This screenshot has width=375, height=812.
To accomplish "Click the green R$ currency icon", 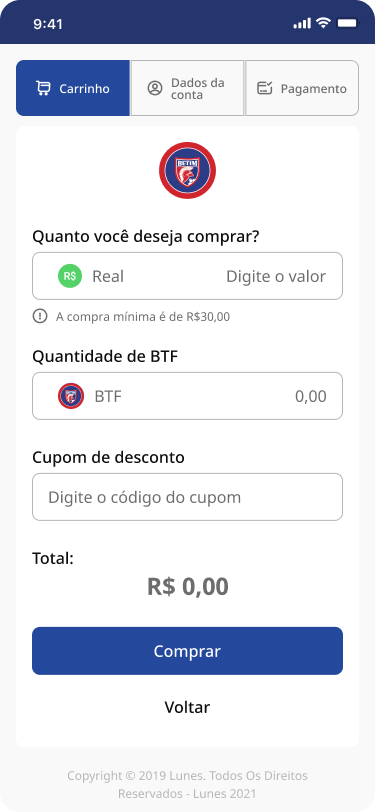I will pyautogui.click(x=70, y=276).
